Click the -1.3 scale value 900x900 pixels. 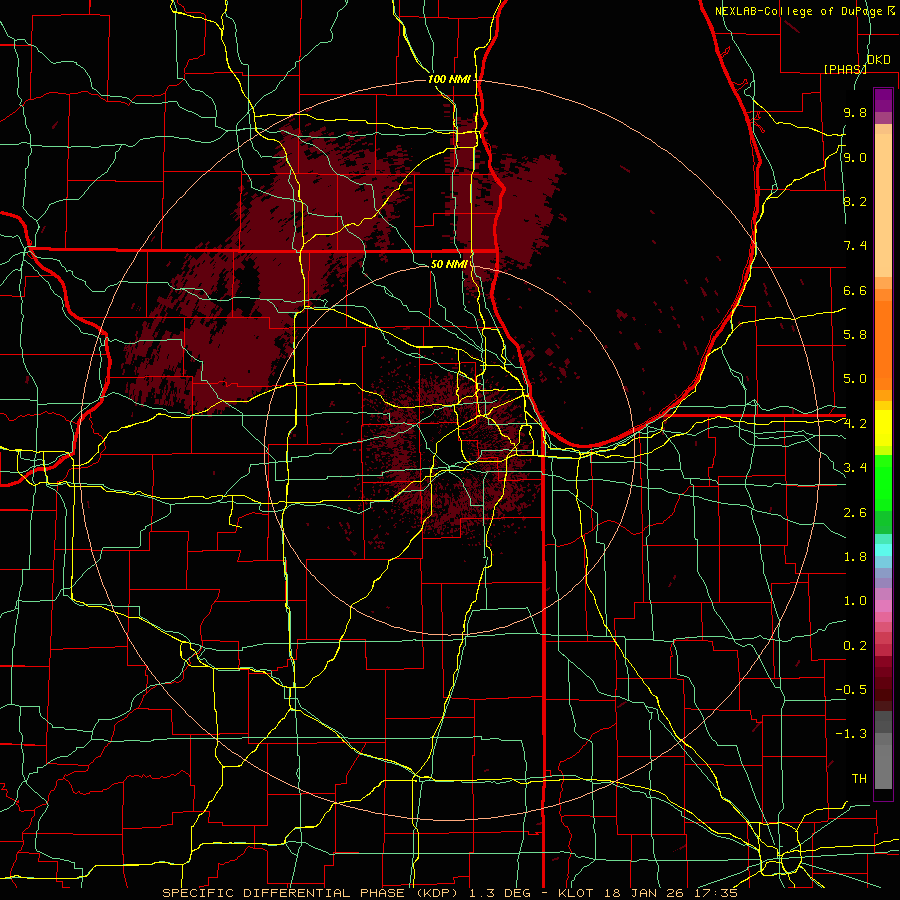pos(851,734)
